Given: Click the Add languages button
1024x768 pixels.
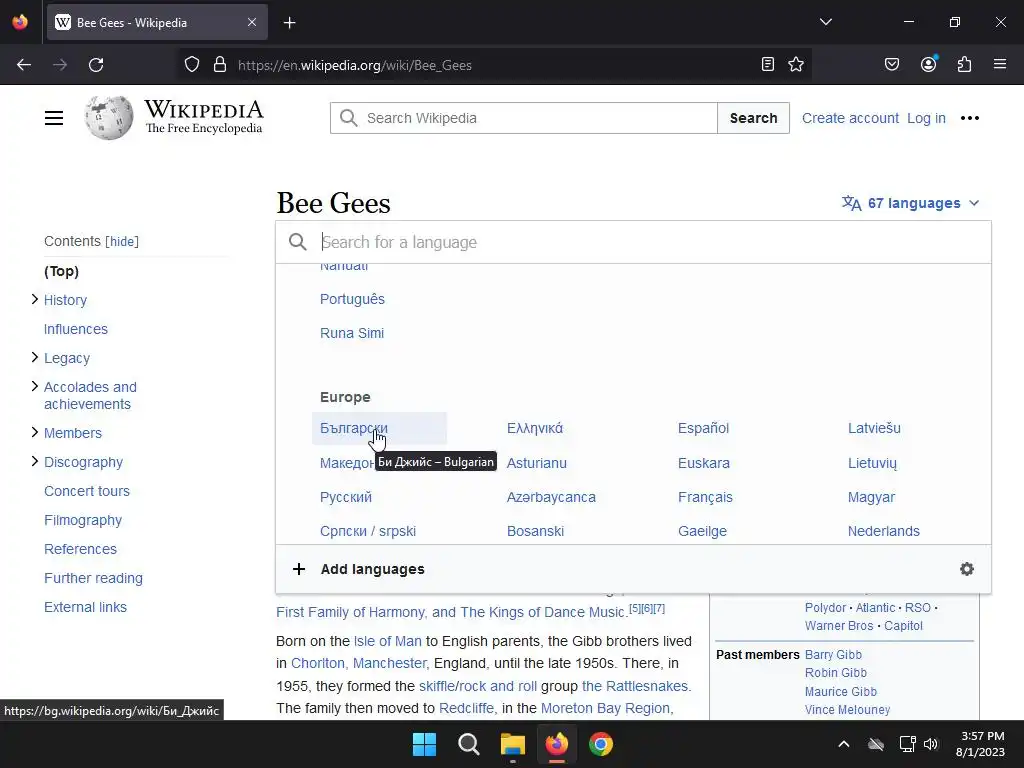Looking at the screenshot, I should (372, 569).
